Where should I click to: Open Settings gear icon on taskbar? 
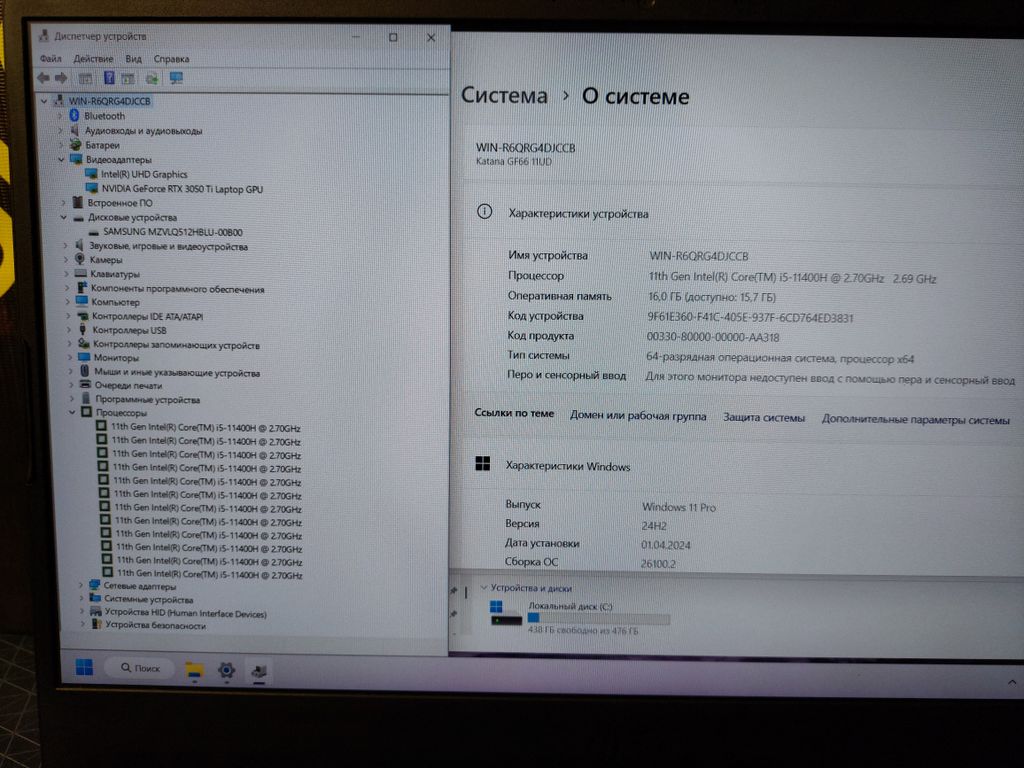coord(227,670)
